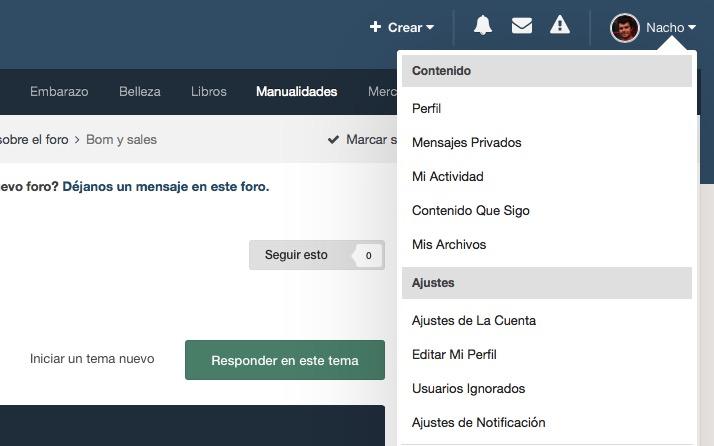Go to Mis Archivos
Screen dimensions: 714x446
546,244
